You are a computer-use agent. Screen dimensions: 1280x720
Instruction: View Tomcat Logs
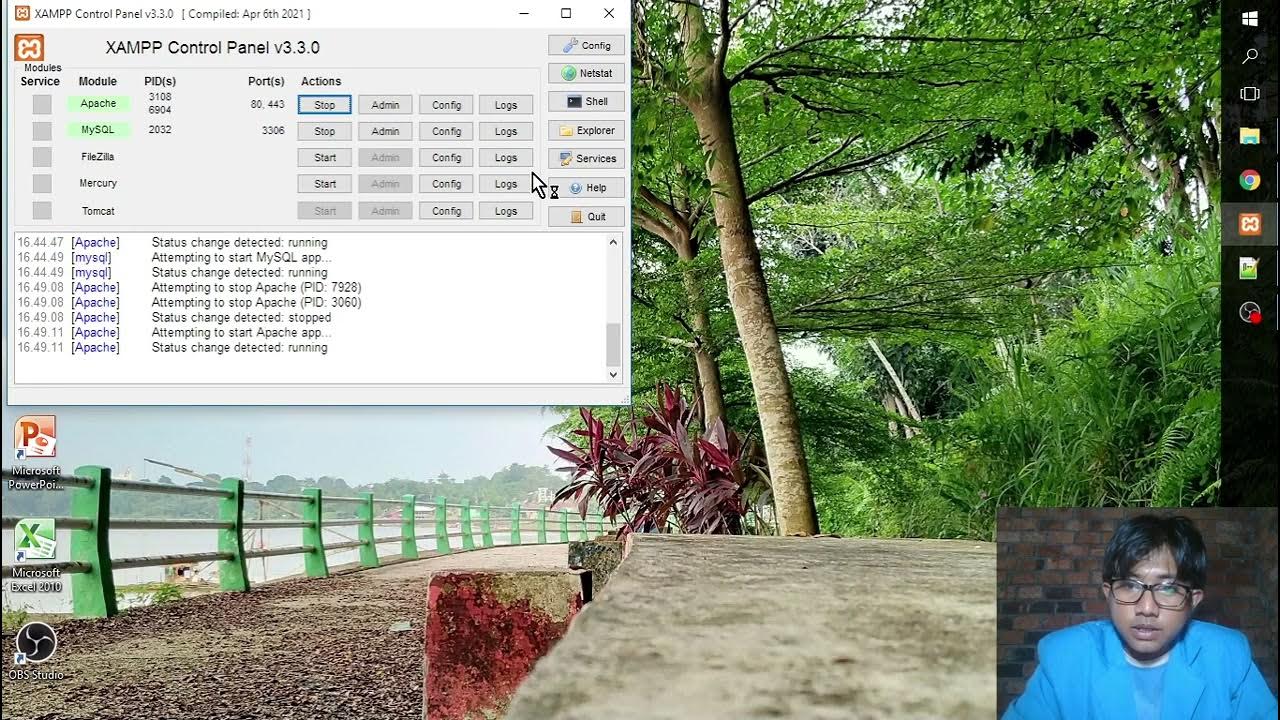506,211
